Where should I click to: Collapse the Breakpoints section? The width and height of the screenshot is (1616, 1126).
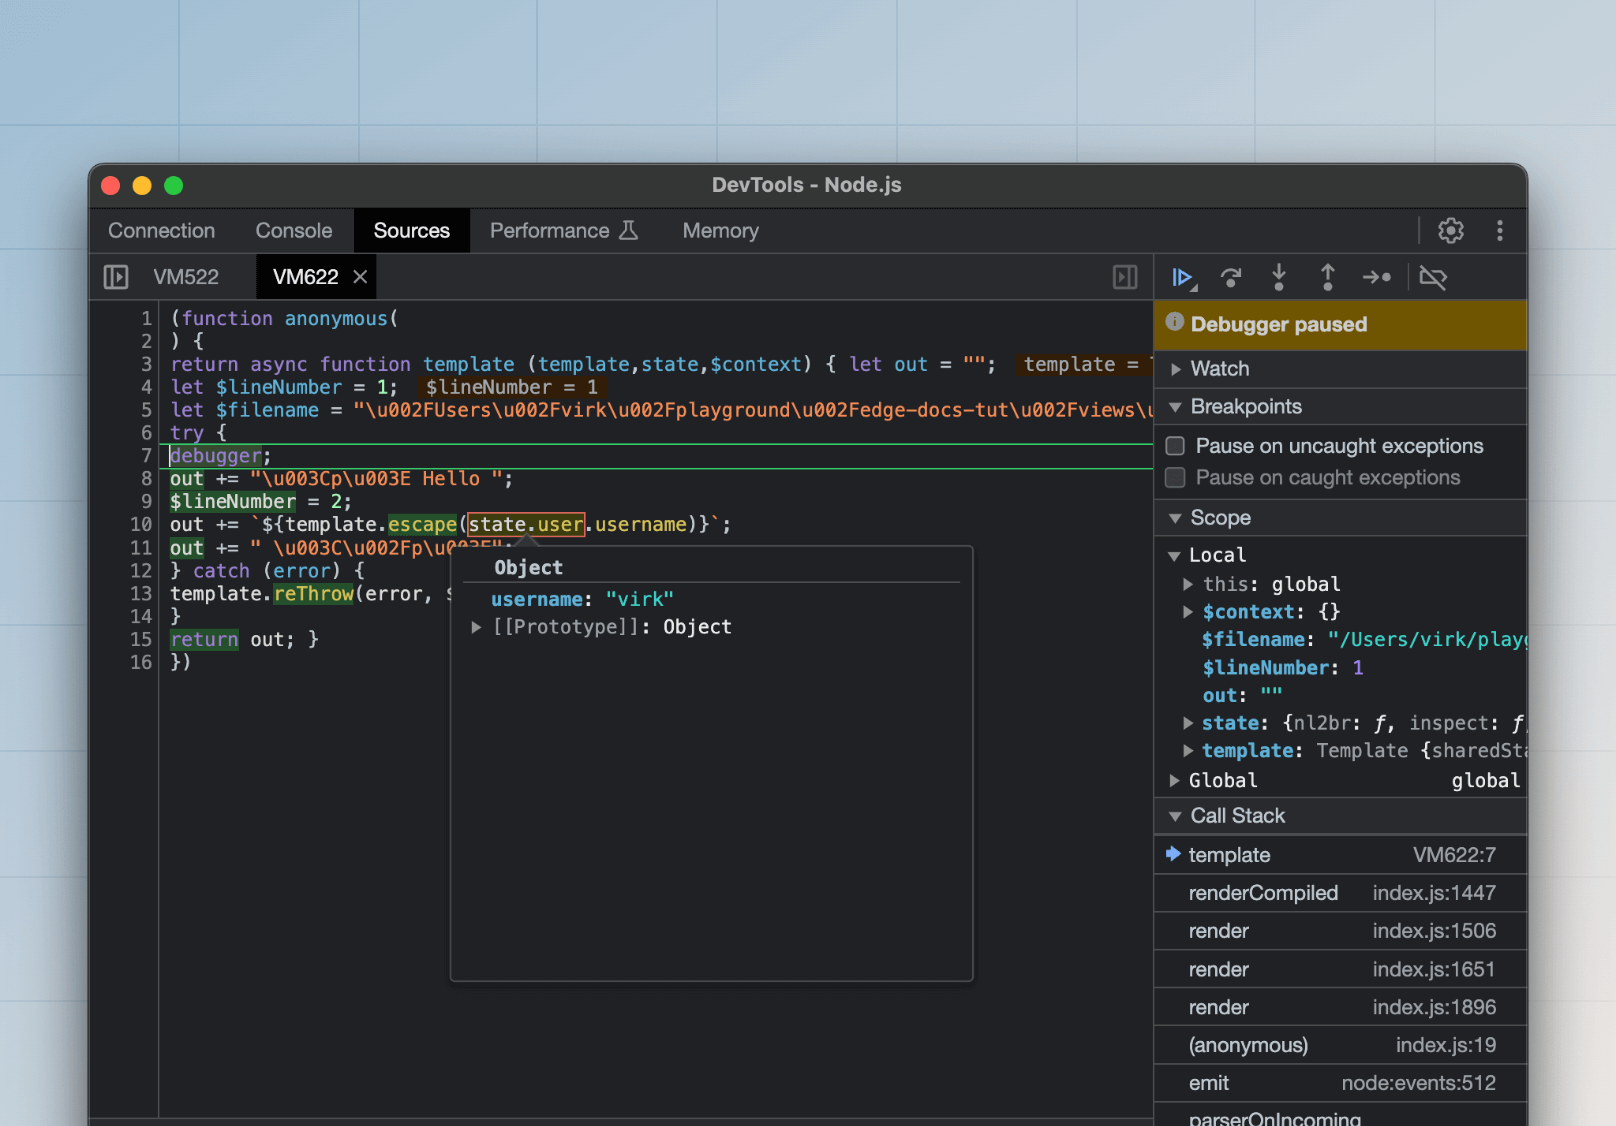pos(1176,407)
